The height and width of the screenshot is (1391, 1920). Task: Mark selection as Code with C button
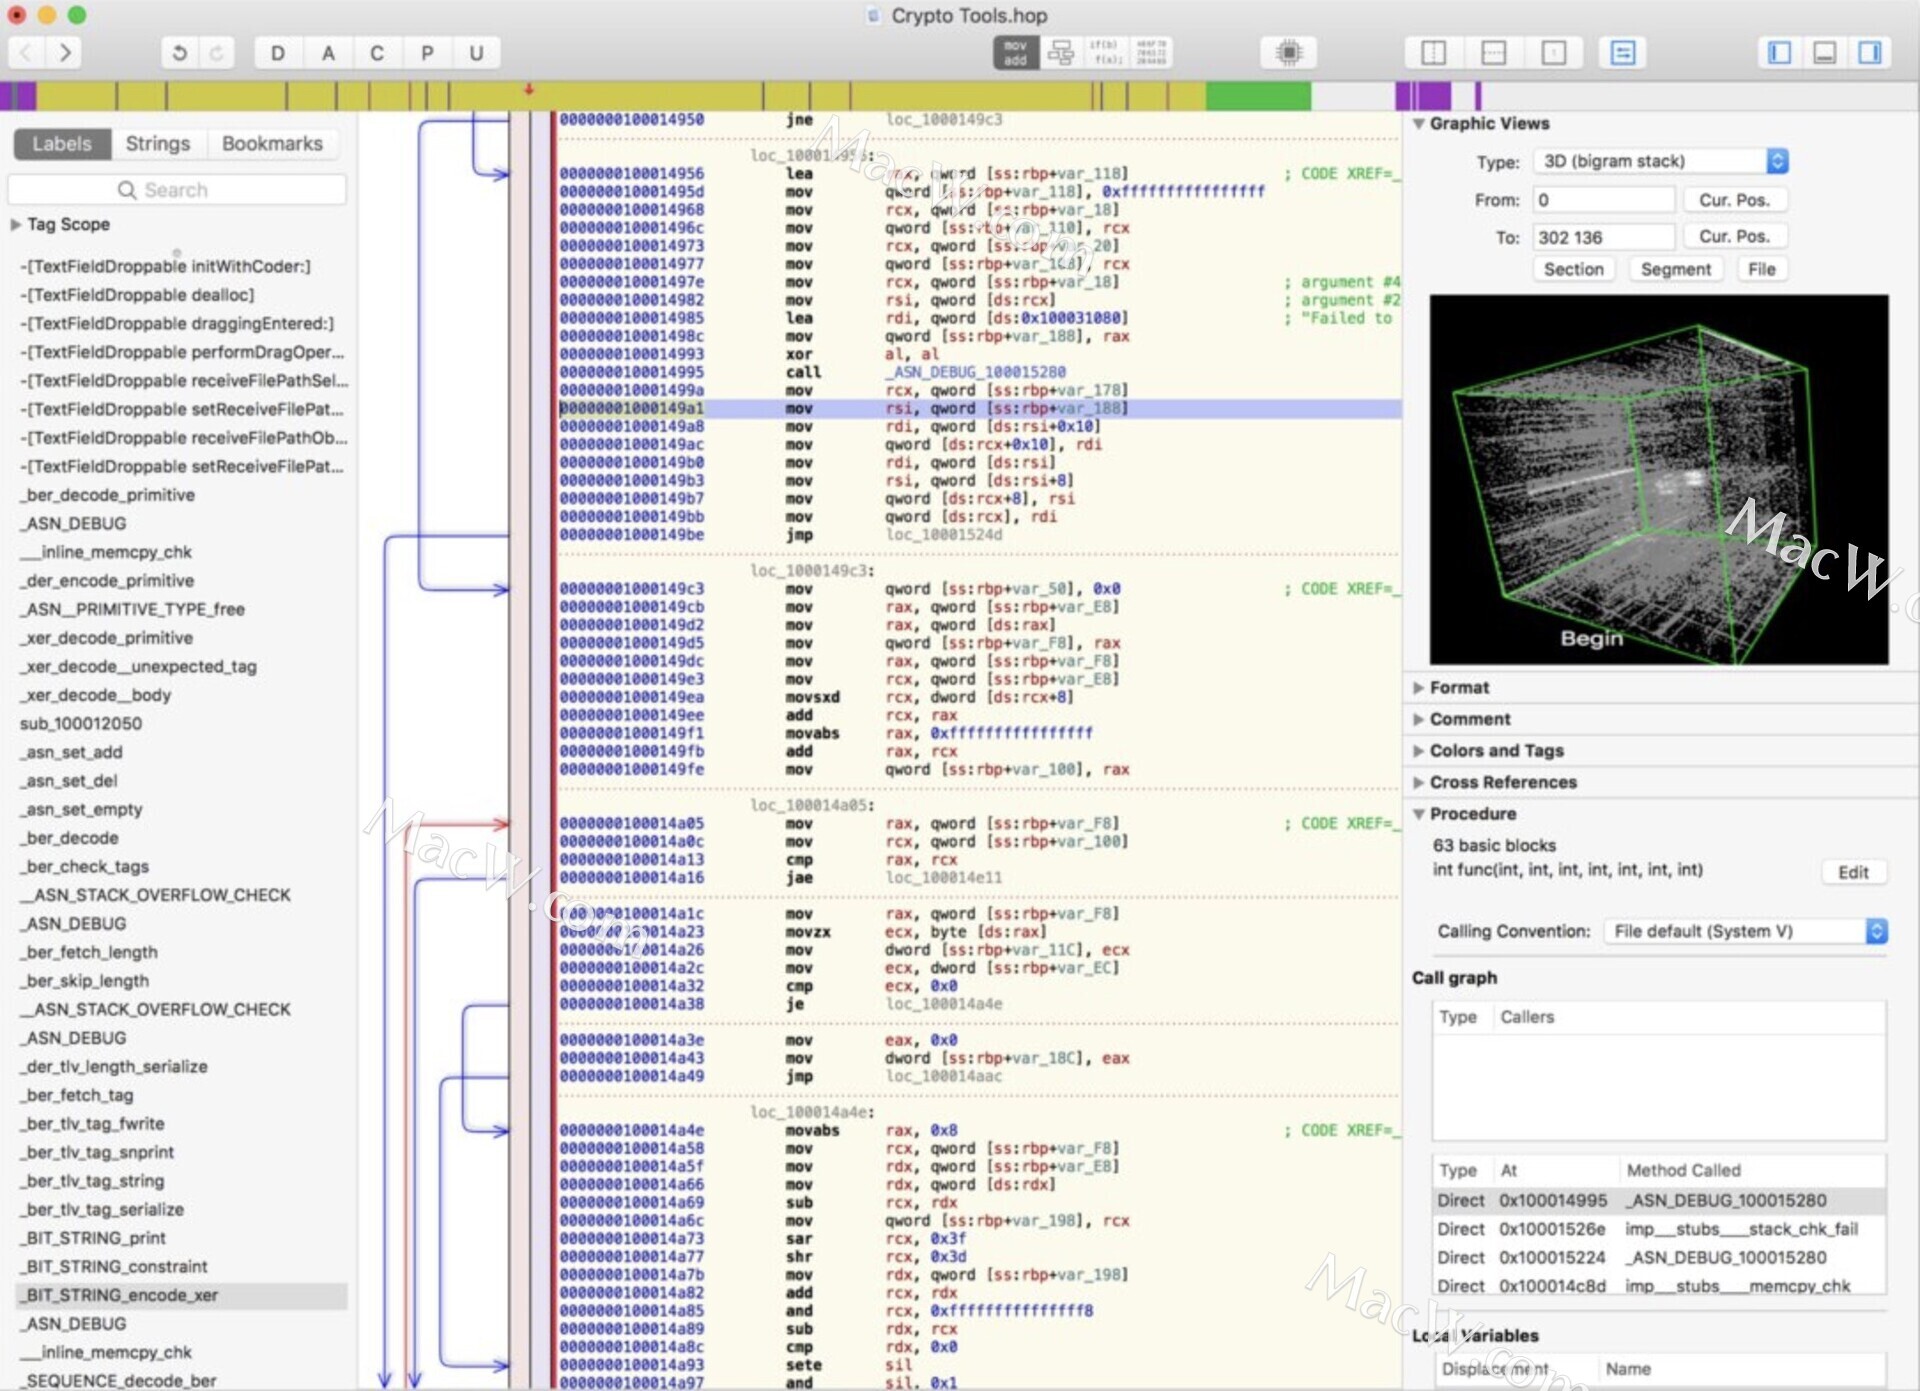(x=377, y=53)
